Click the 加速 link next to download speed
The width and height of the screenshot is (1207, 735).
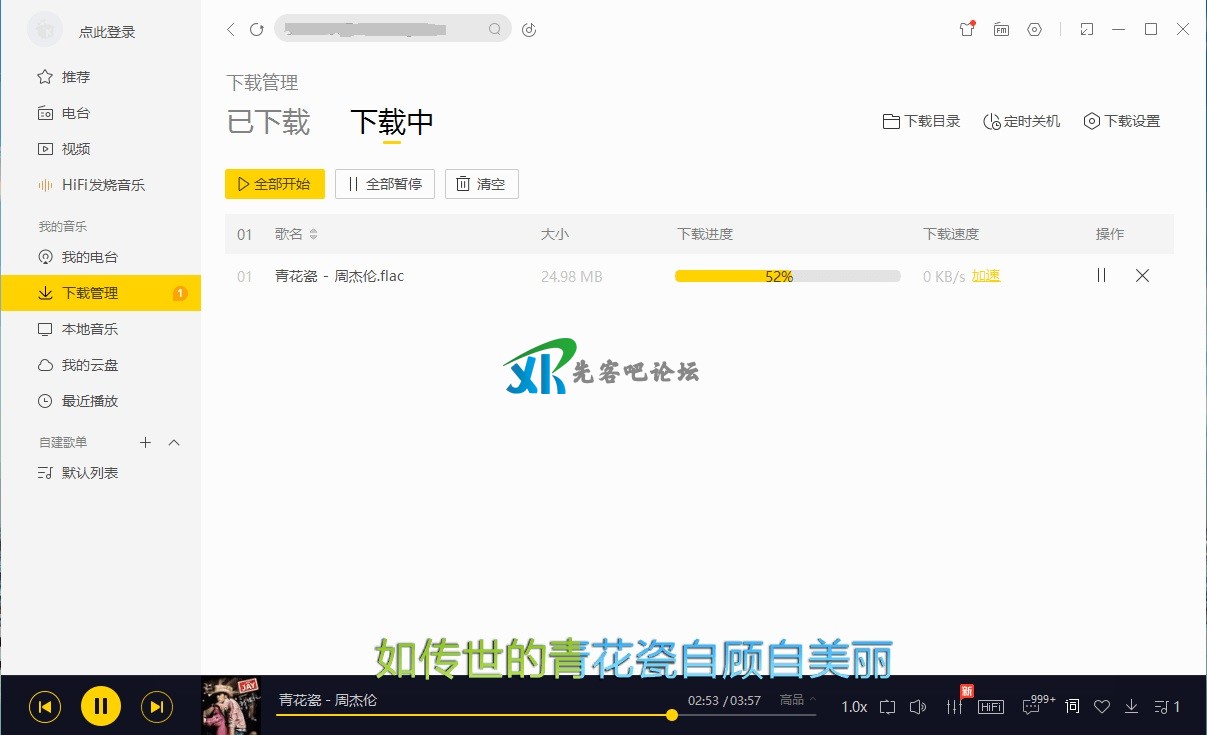pyautogui.click(x=986, y=276)
